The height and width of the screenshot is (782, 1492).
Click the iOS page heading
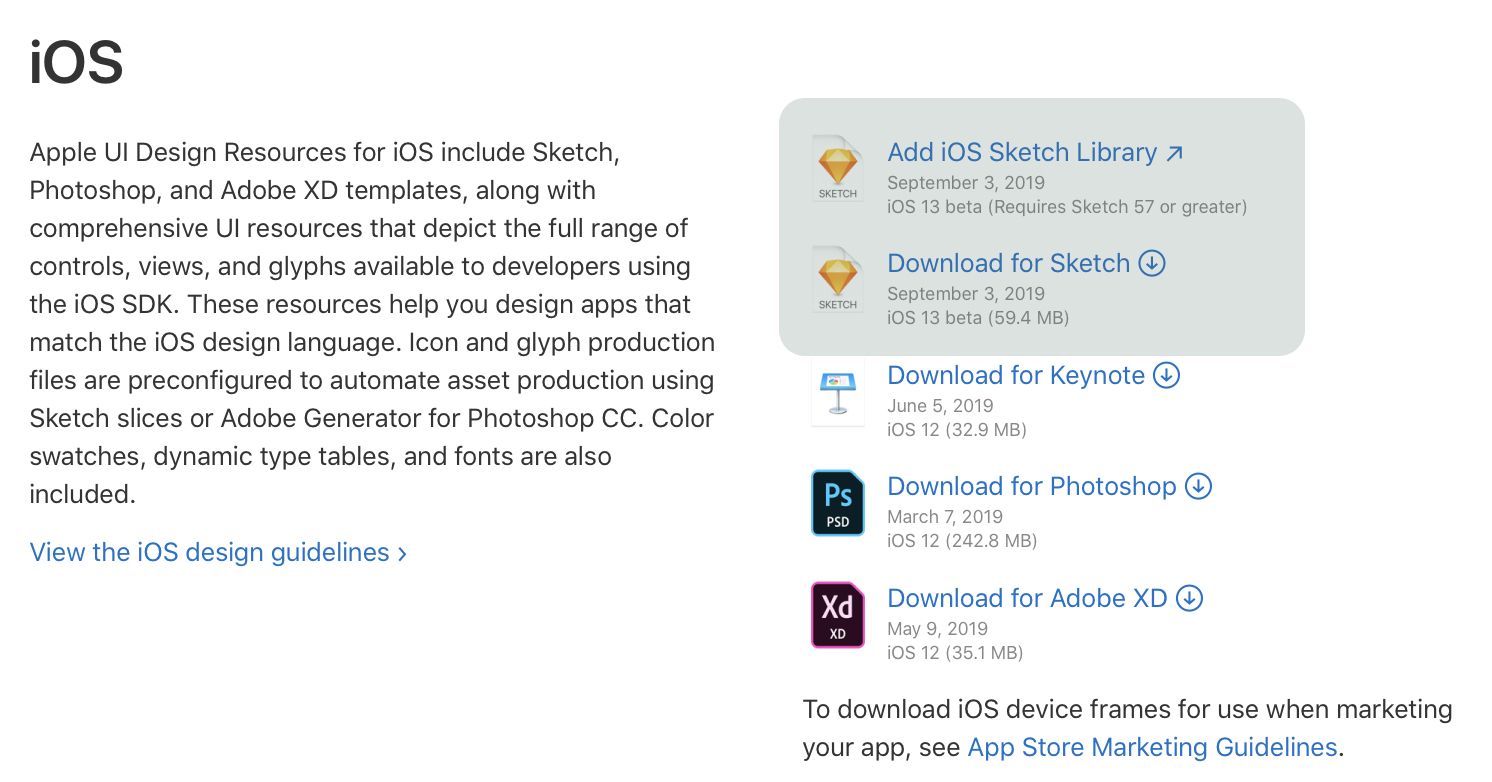[x=76, y=63]
